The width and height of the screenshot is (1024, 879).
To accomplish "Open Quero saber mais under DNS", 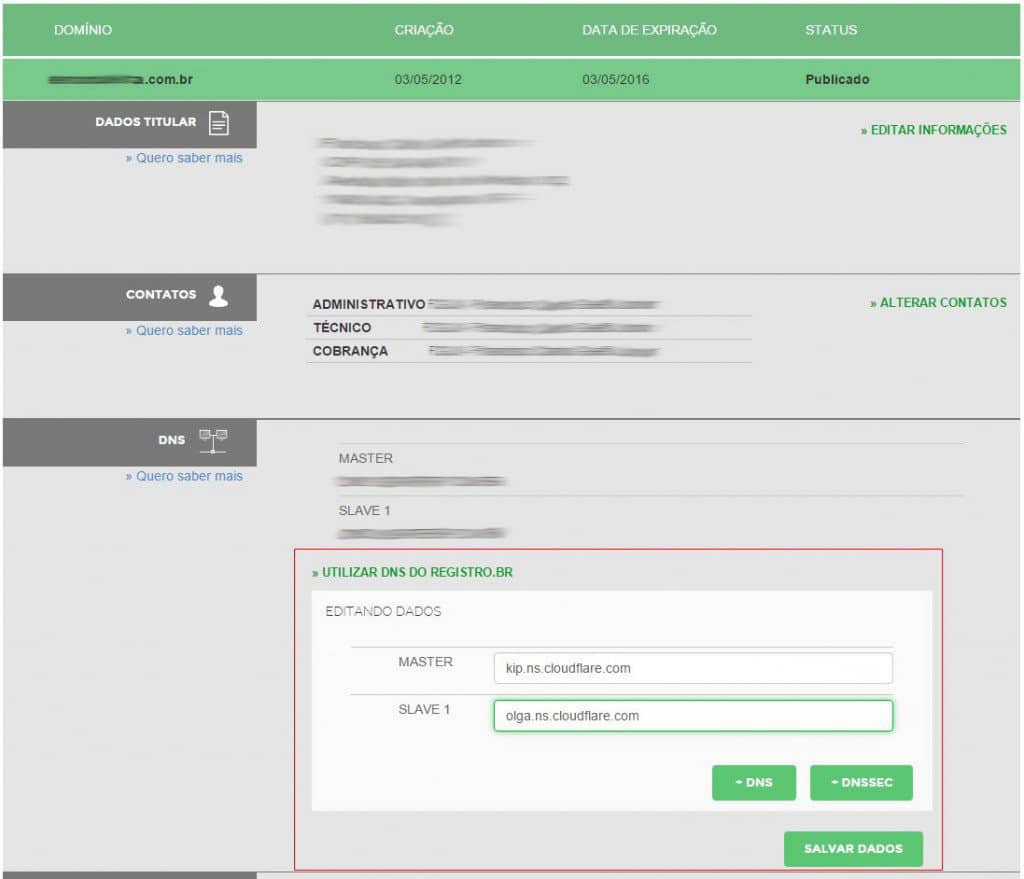I will [184, 476].
